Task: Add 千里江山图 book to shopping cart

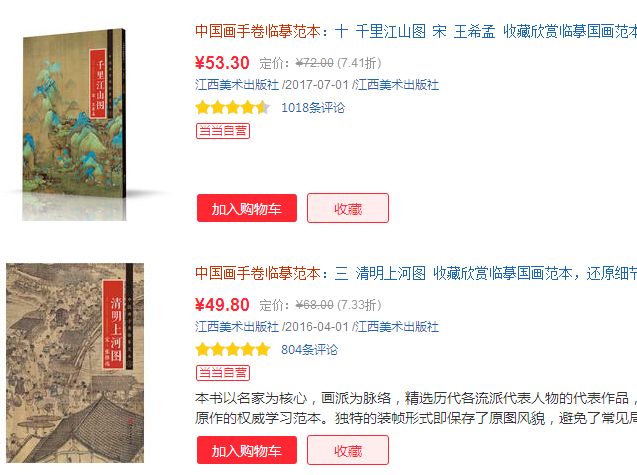Action: coord(247,208)
